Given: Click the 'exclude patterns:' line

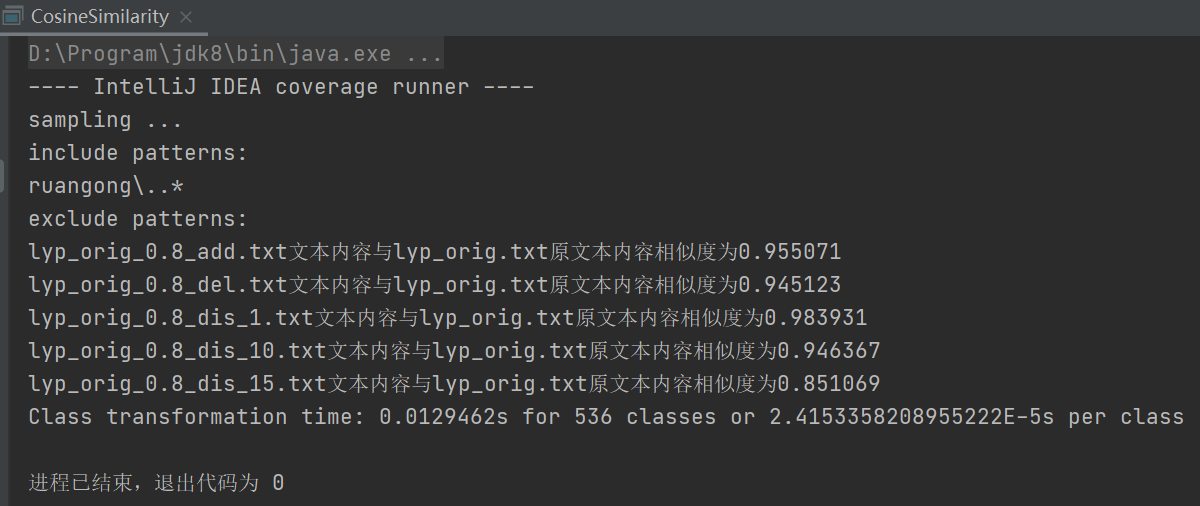Looking at the screenshot, I should (137, 219).
